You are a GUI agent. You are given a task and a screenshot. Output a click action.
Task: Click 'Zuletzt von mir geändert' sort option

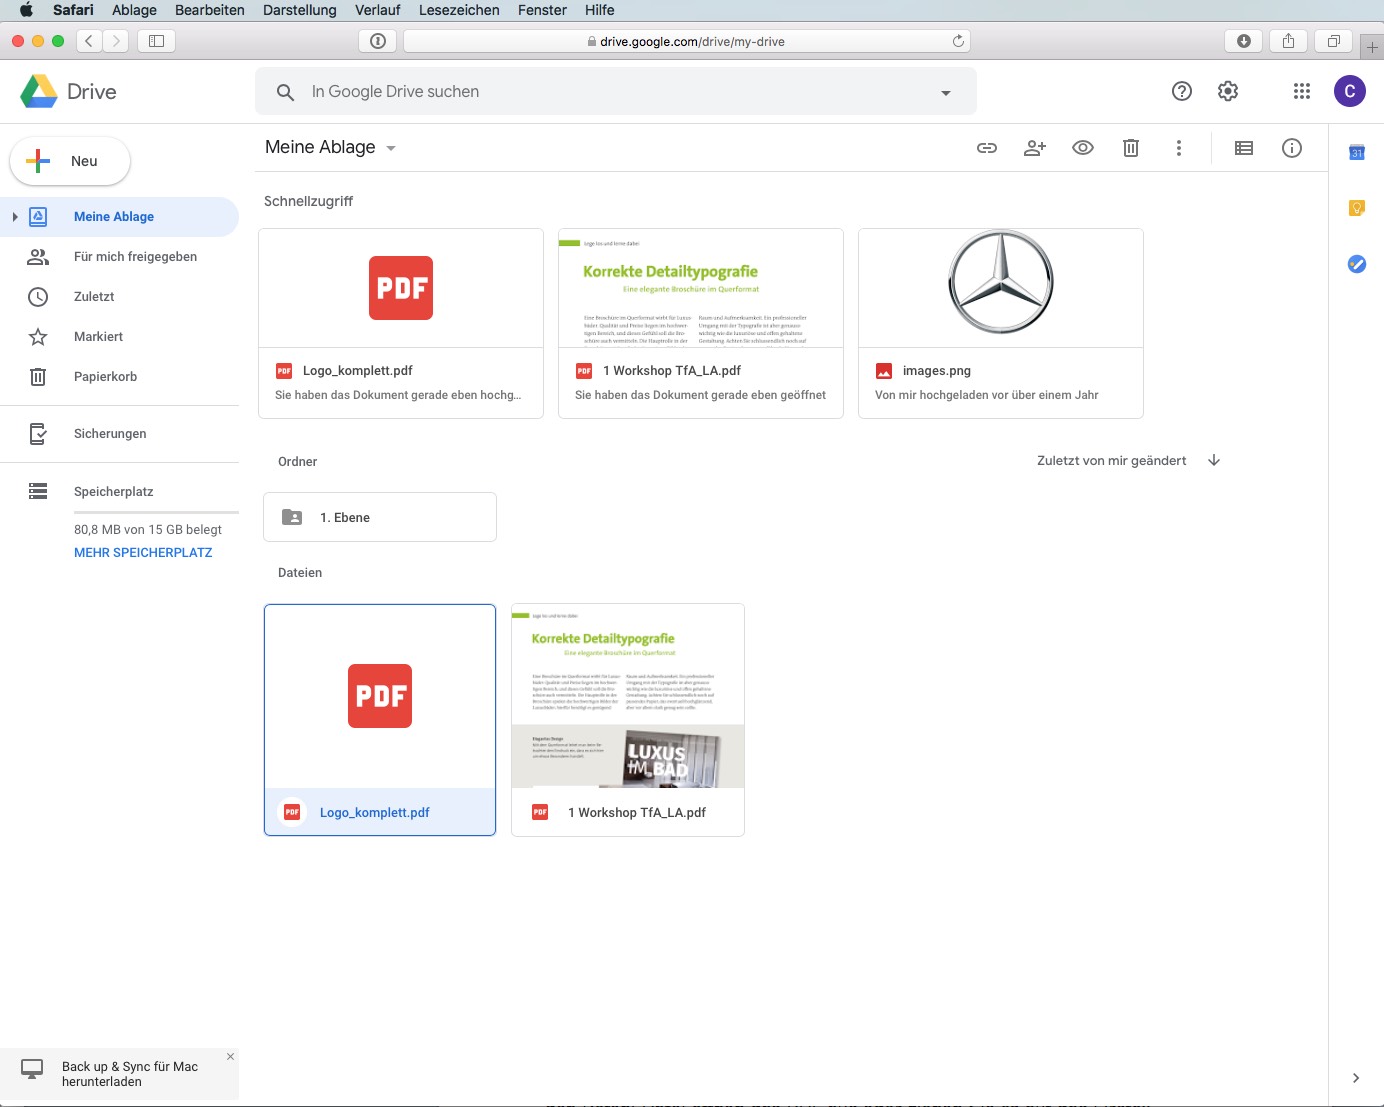1111,461
